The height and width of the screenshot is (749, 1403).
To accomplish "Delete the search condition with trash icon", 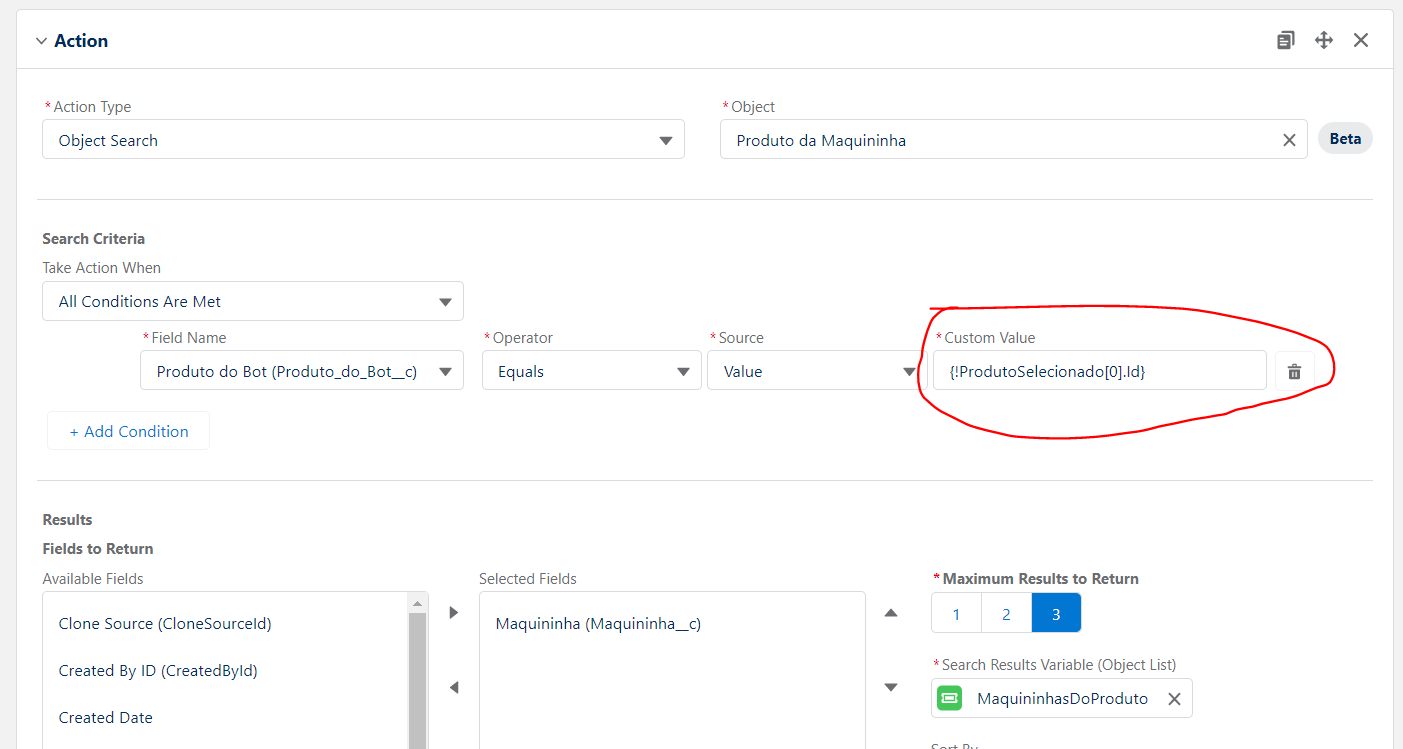I will 1294,371.
